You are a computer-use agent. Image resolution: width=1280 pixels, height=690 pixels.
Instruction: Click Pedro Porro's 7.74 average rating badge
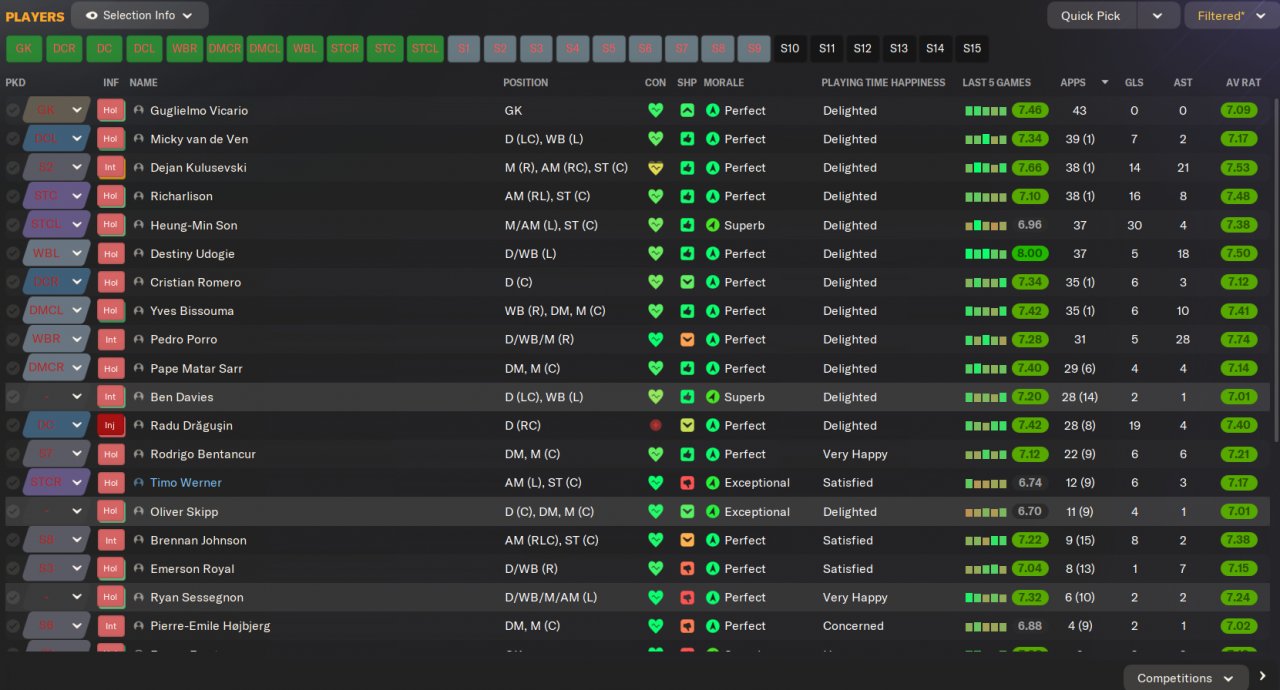coord(1238,340)
